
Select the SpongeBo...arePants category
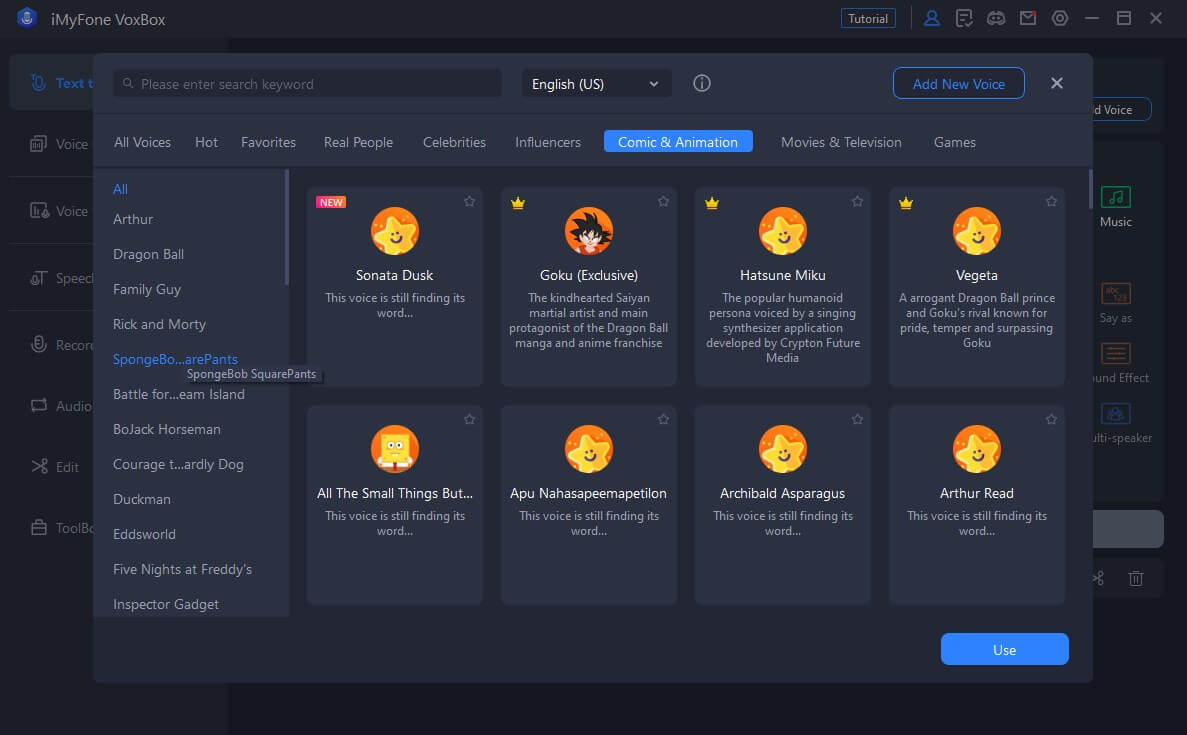coord(175,359)
